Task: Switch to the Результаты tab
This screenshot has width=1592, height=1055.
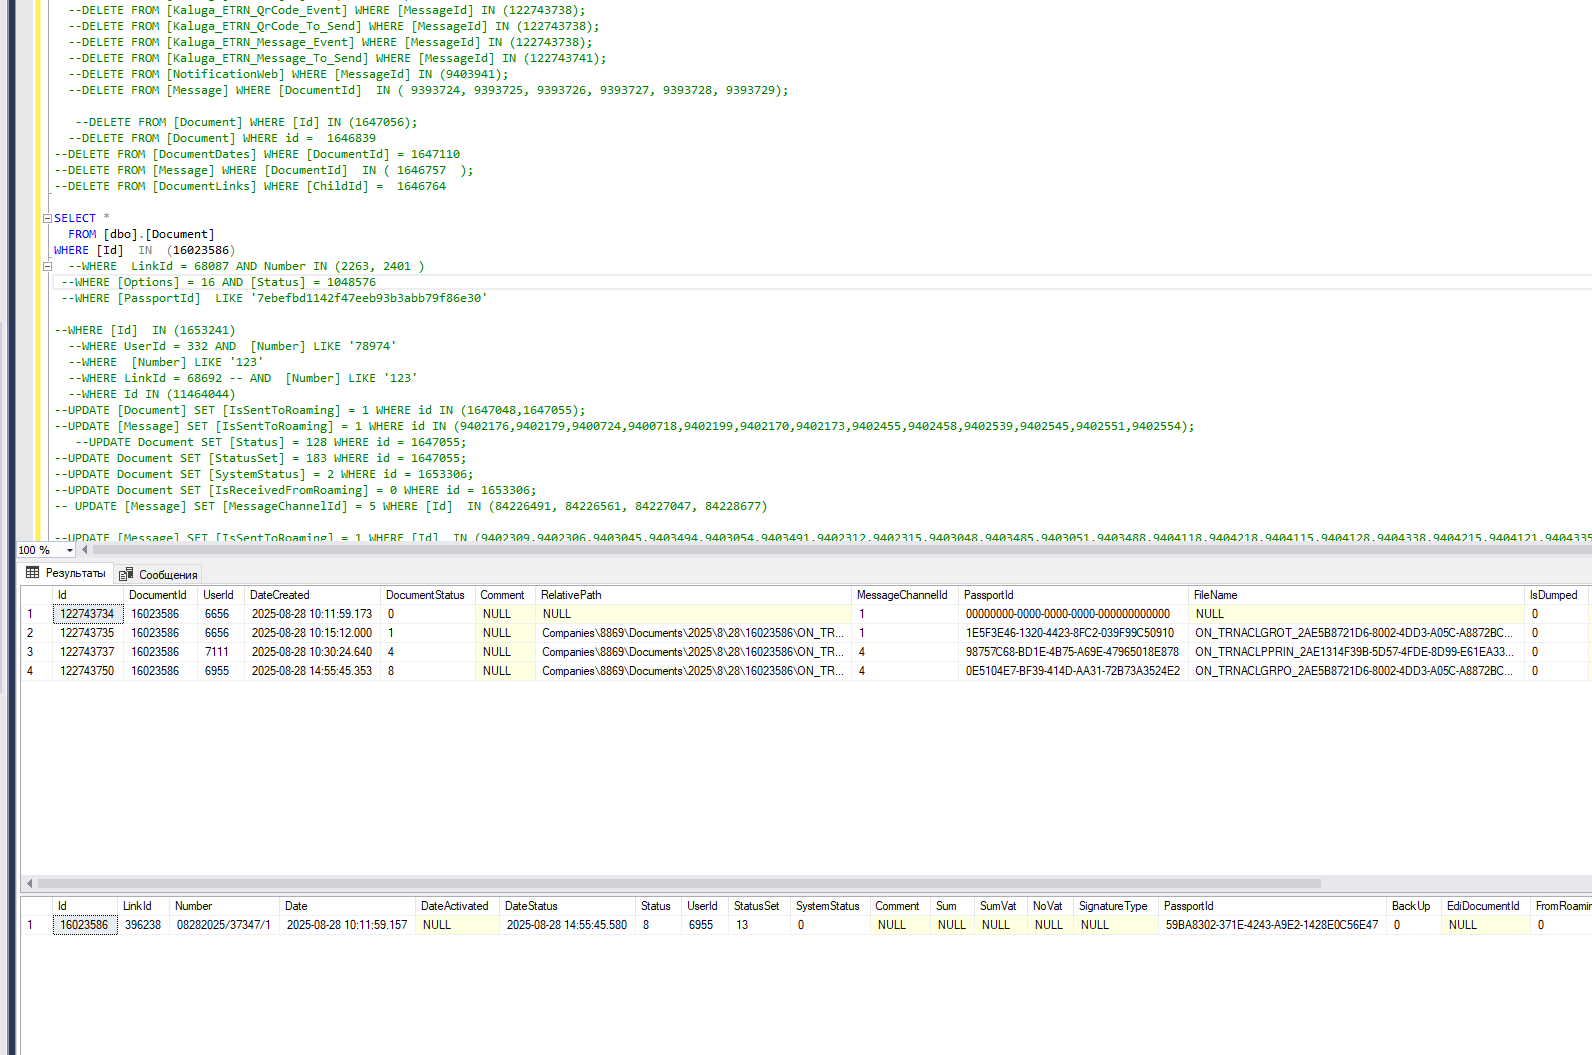Action: pyautogui.click(x=66, y=574)
